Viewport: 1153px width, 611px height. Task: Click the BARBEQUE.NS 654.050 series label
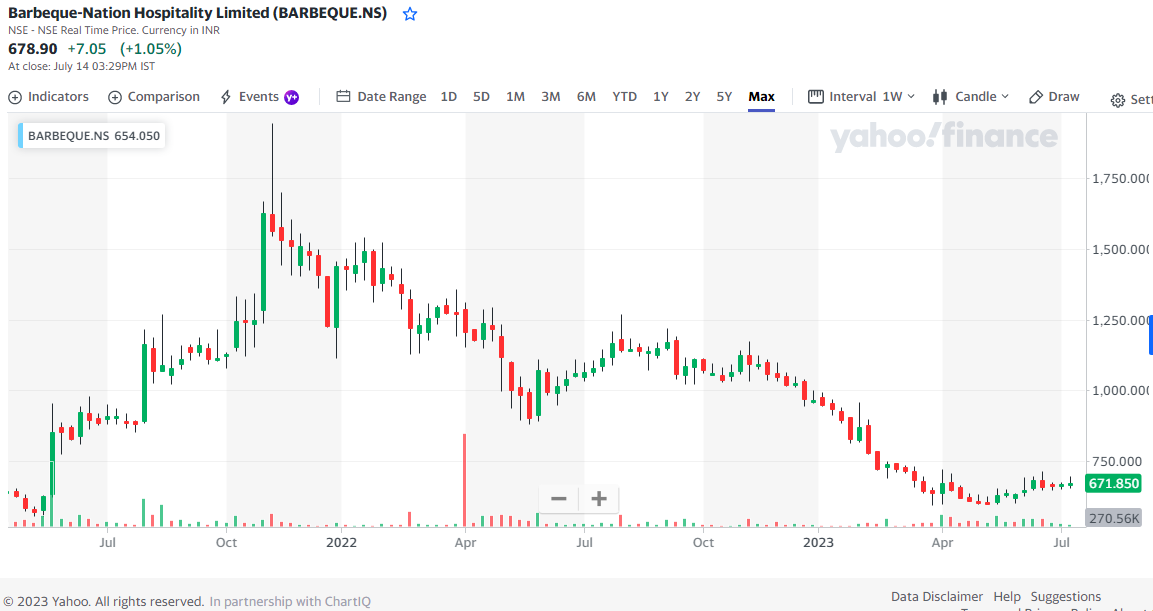pos(91,135)
